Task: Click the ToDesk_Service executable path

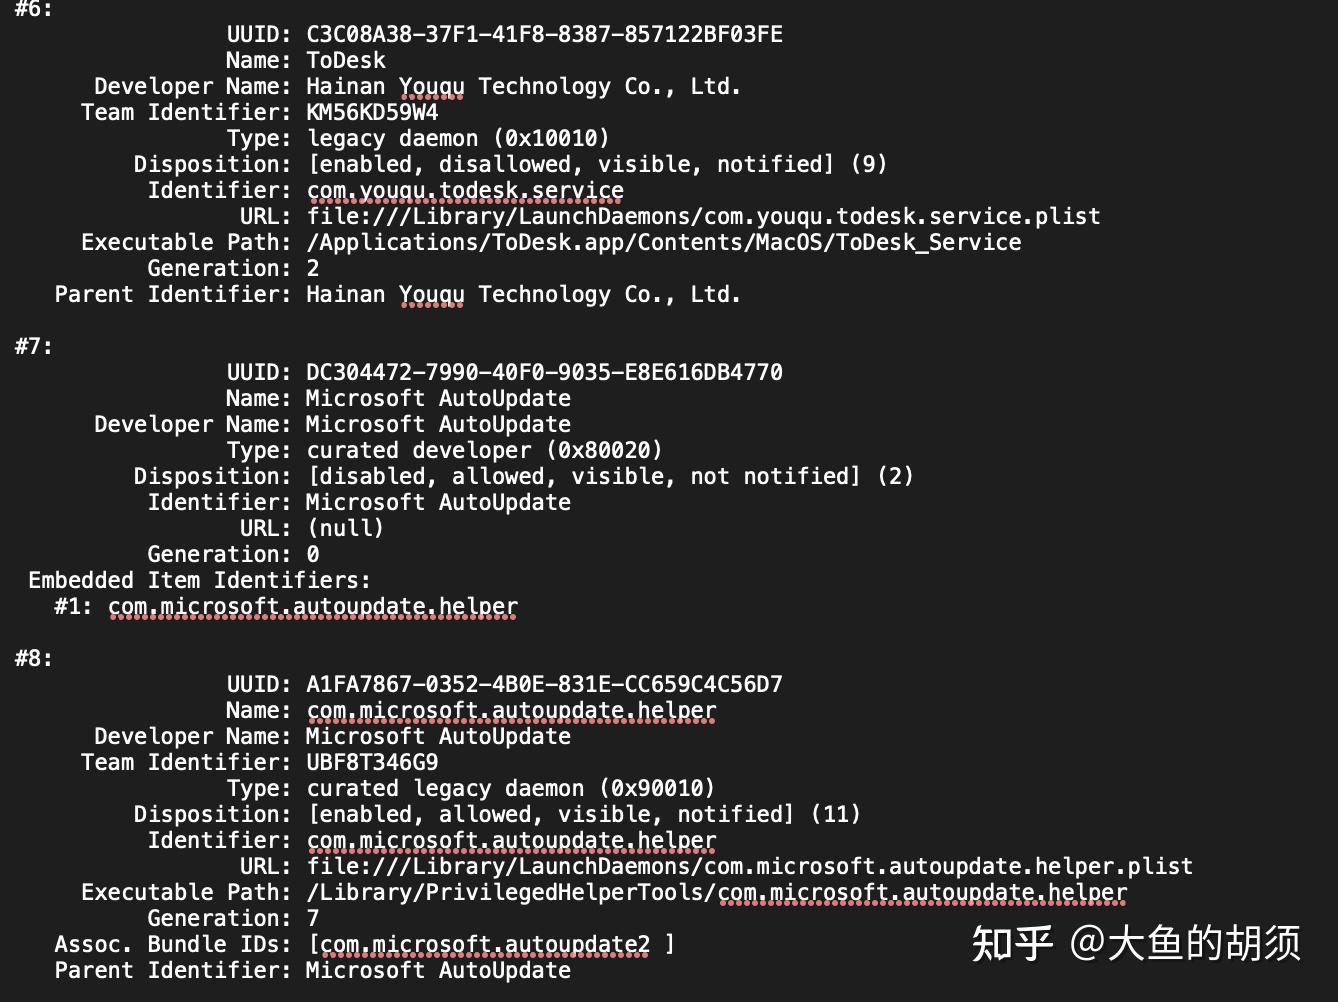Action: tap(663, 242)
